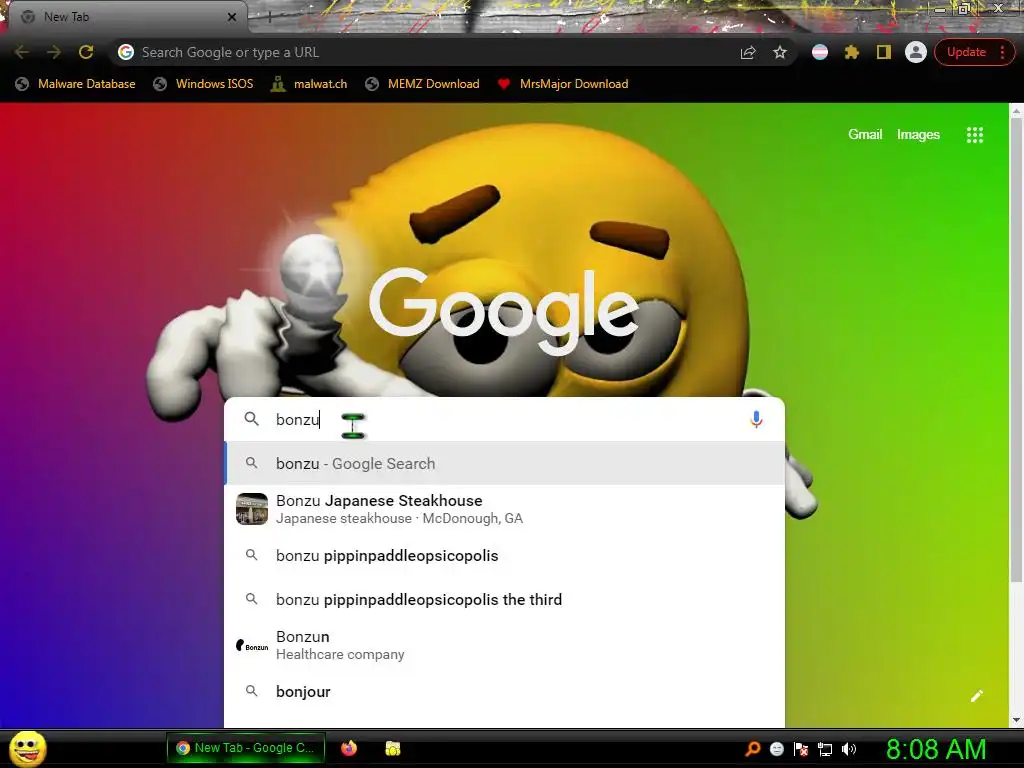This screenshot has width=1024, height=768.
Task: Click the New Tab - Google Chrome taskbar button
Action: 246,748
